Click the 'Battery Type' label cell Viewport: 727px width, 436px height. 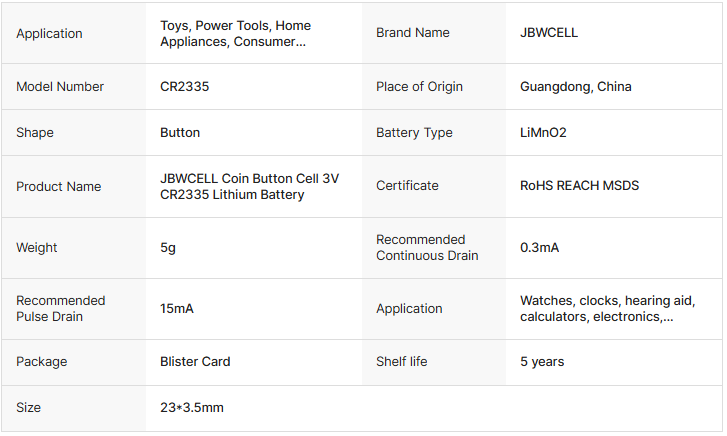tap(414, 133)
